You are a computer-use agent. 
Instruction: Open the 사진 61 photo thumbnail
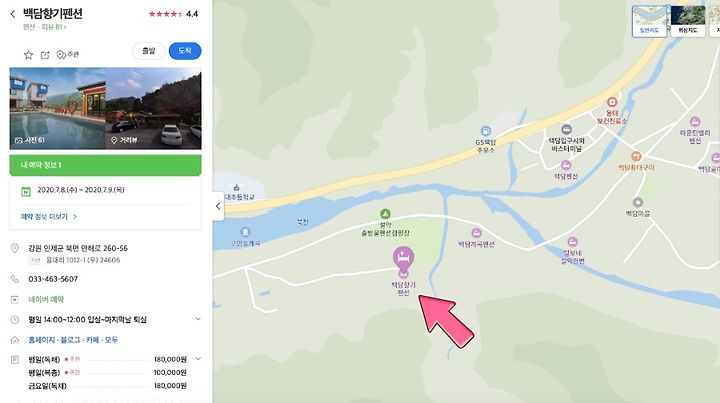57,108
